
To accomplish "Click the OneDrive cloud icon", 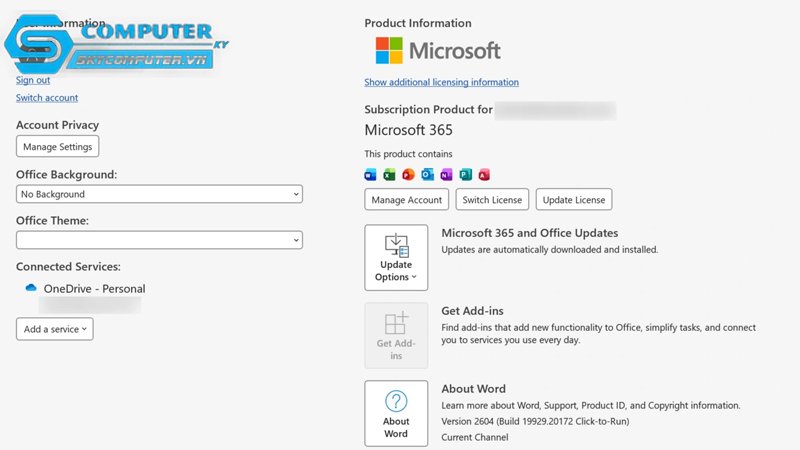I will click(31, 288).
